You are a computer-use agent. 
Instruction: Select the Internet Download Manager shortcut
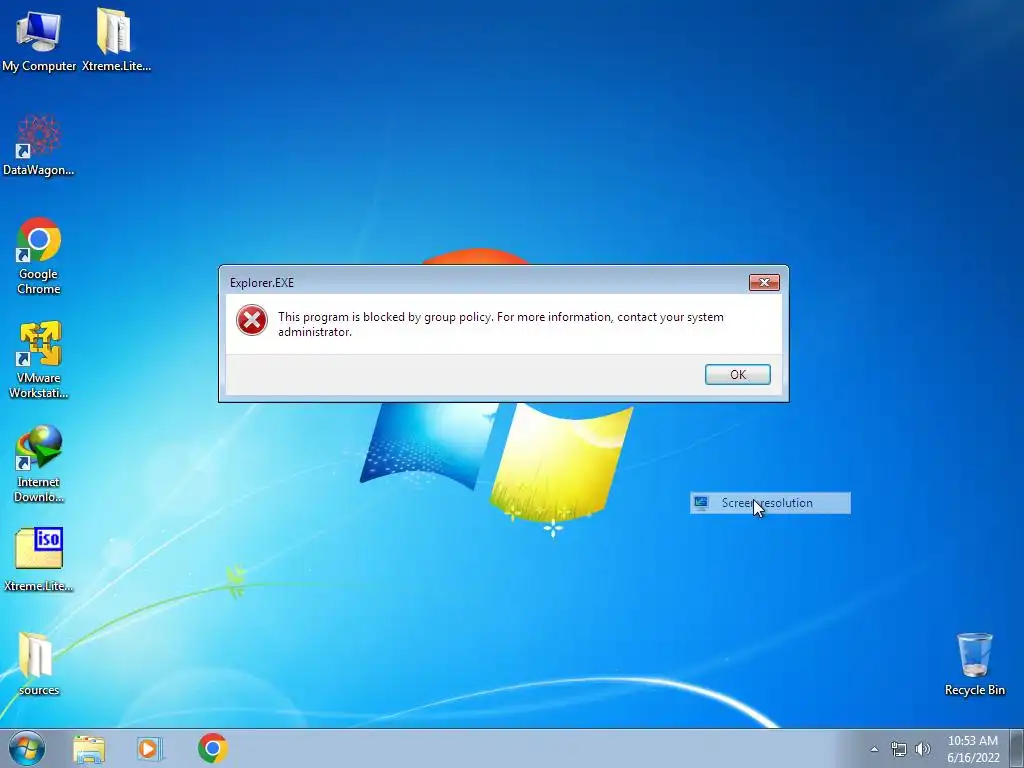tap(39, 464)
